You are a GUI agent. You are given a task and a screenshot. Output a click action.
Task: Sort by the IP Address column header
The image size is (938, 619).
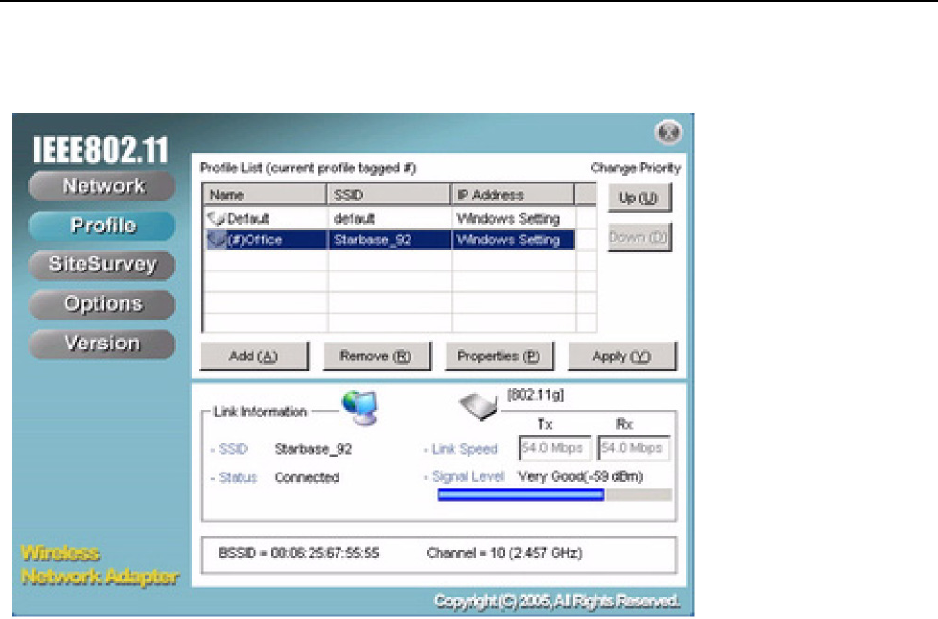click(x=513, y=194)
